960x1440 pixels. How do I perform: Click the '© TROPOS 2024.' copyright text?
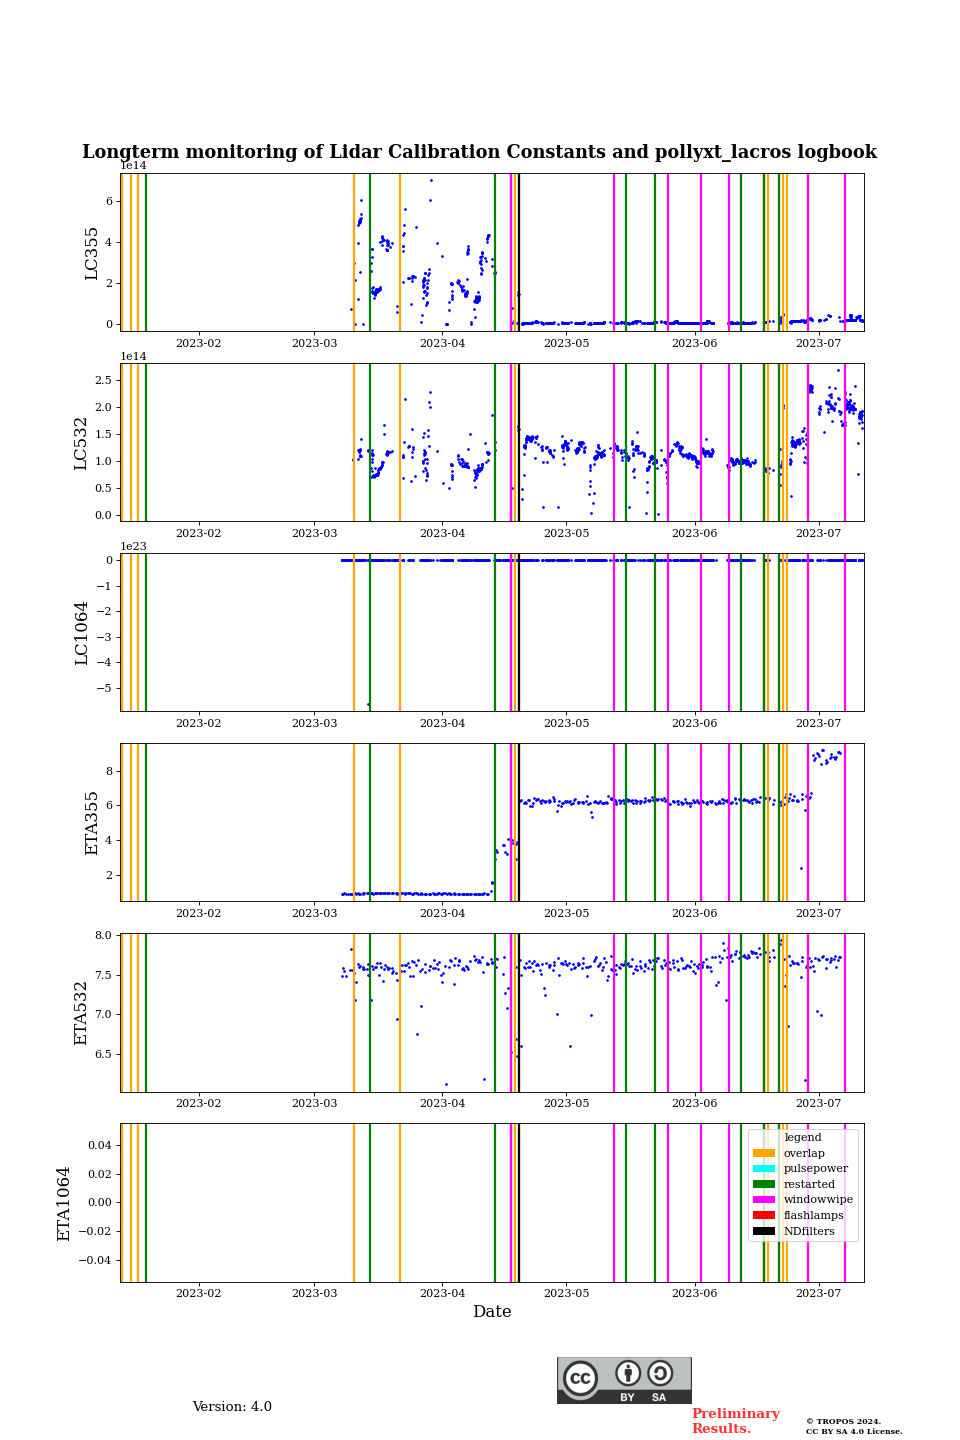tap(844, 1422)
